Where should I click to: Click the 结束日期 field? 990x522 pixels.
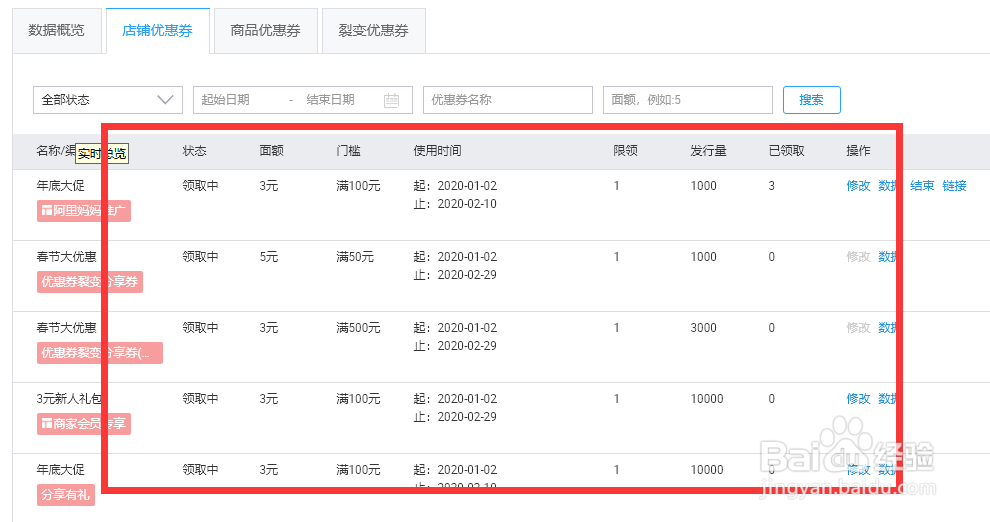(x=338, y=100)
